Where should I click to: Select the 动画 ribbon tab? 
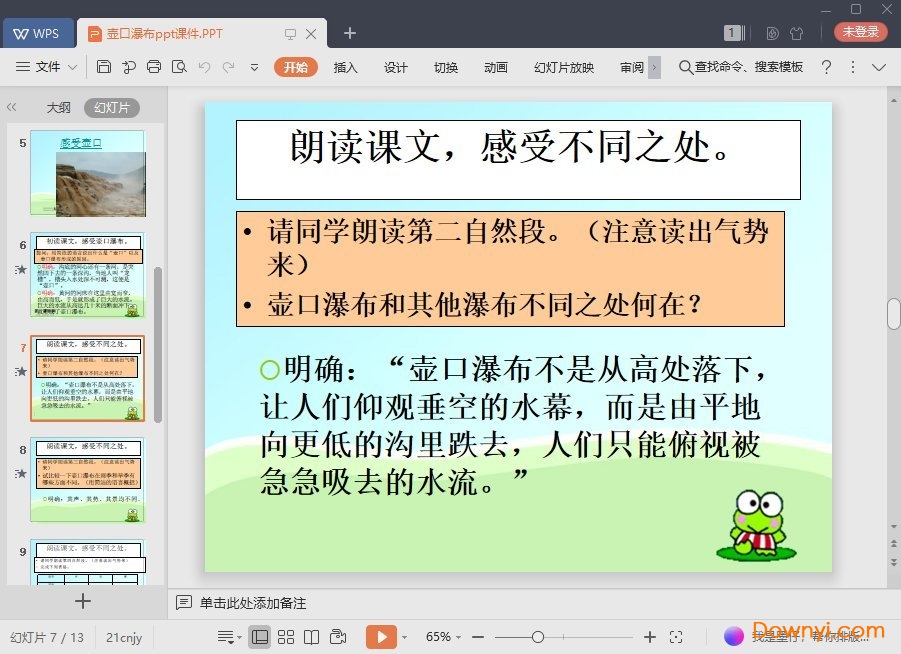pyautogui.click(x=495, y=67)
